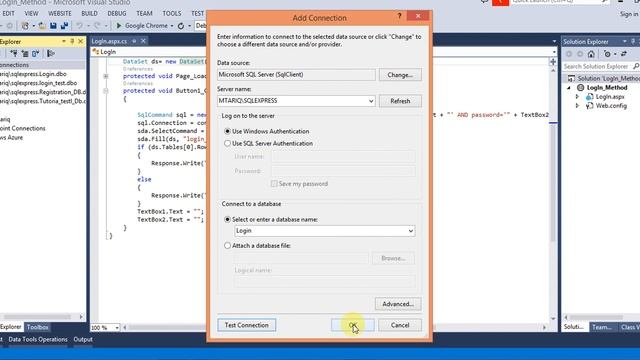
Task: Click the Refresh server list button
Action: [400, 101]
